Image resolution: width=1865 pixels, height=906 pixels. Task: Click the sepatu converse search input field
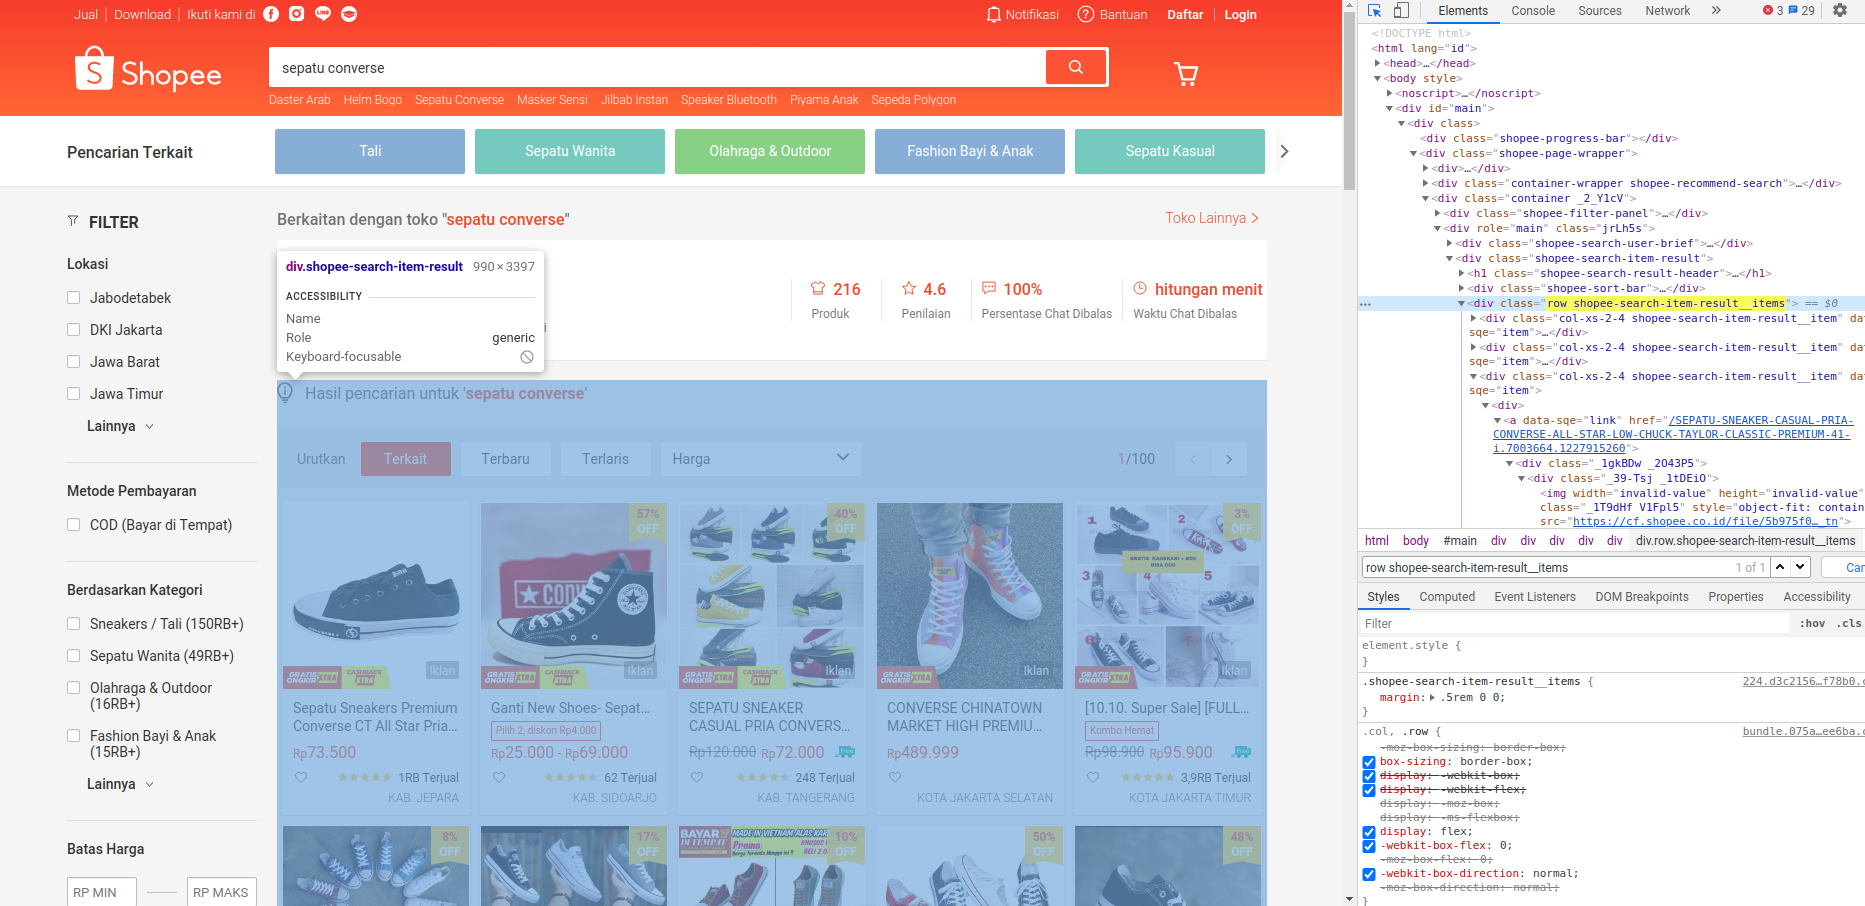(x=657, y=68)
